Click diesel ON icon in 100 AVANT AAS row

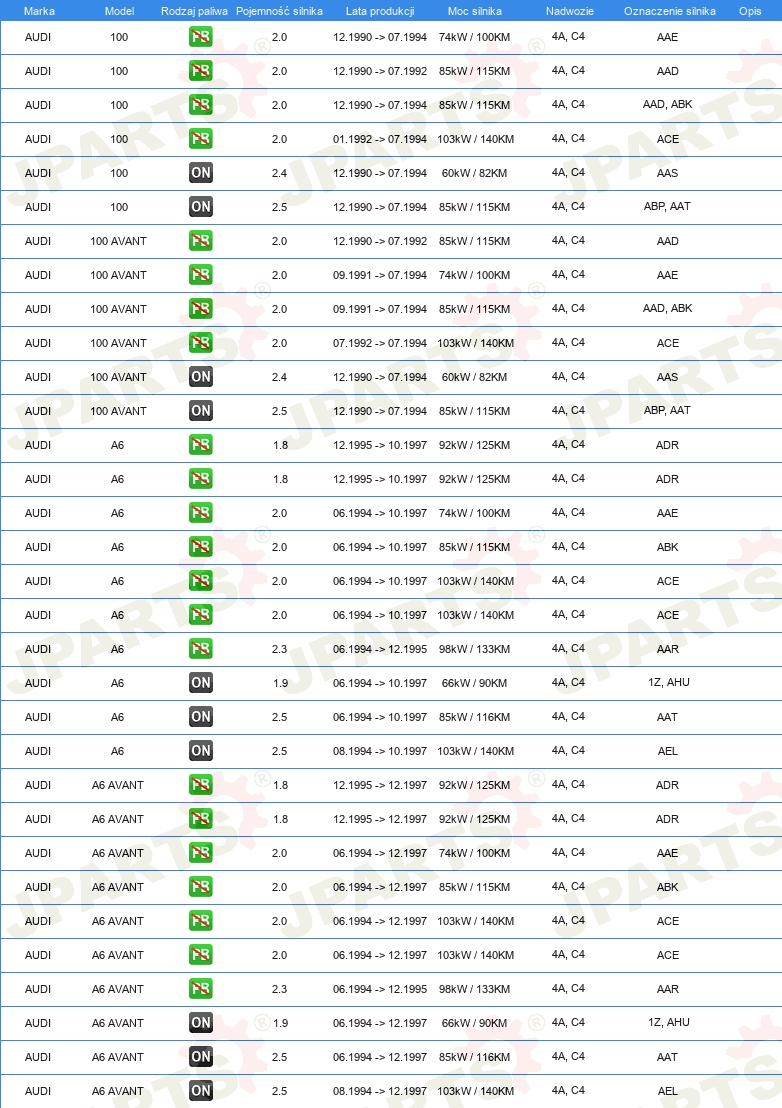click(201, 377)
